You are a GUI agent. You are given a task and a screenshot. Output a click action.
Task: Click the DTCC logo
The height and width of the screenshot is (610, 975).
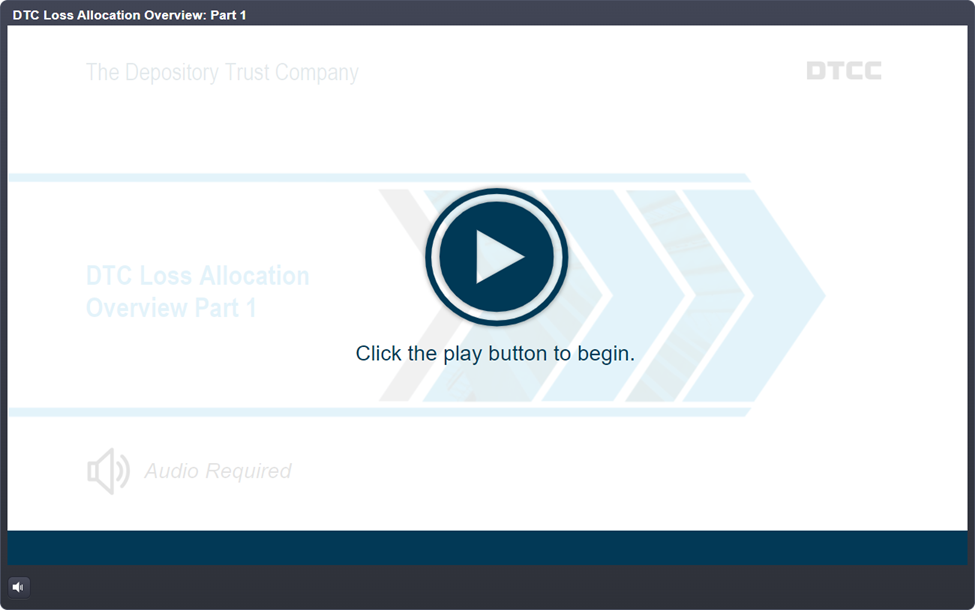844,71
